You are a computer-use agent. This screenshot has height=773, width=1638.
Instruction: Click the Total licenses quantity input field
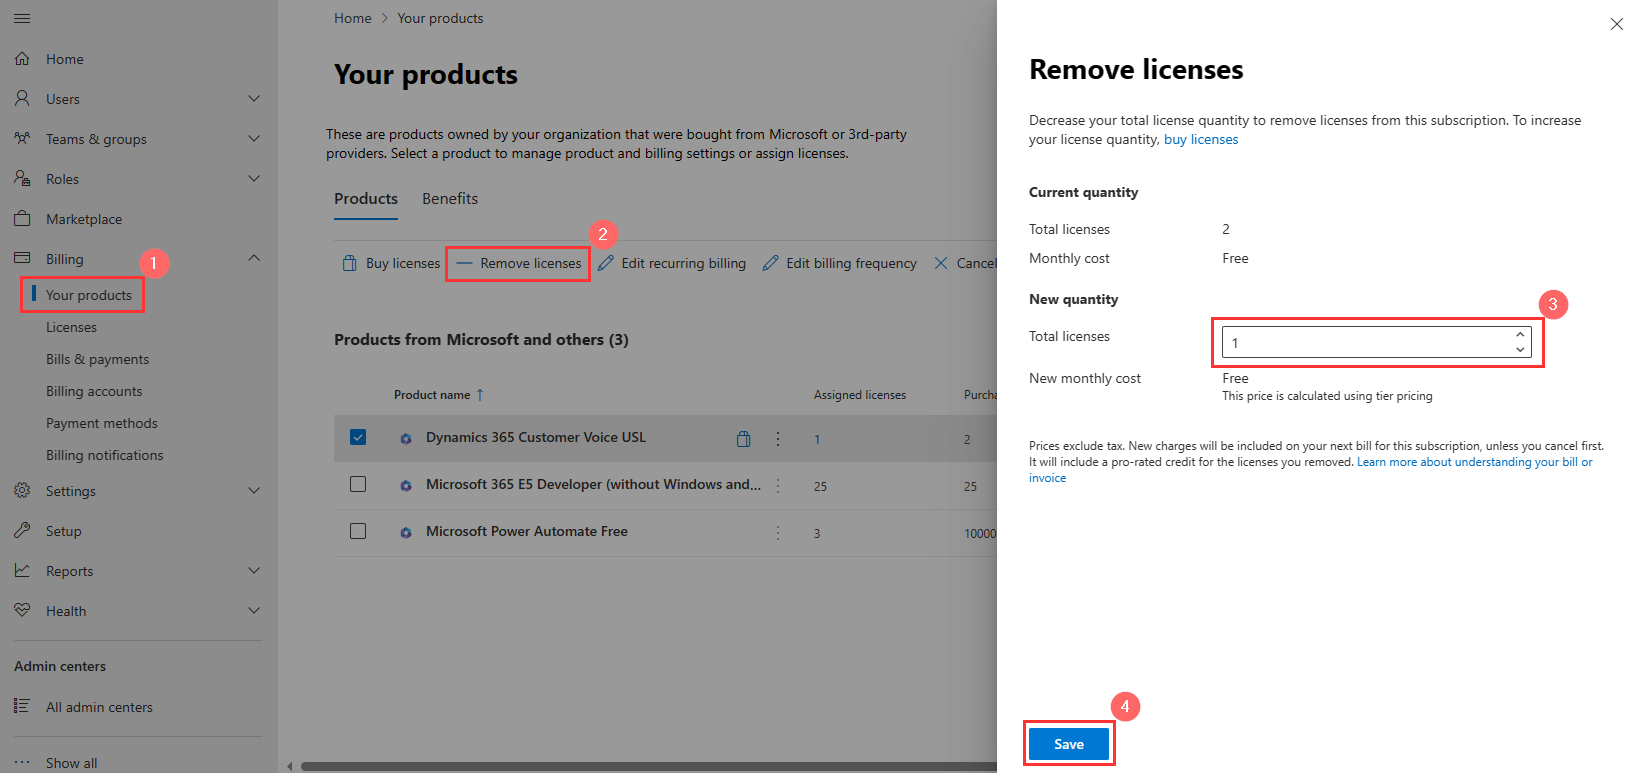click(x=1365, y=343)
